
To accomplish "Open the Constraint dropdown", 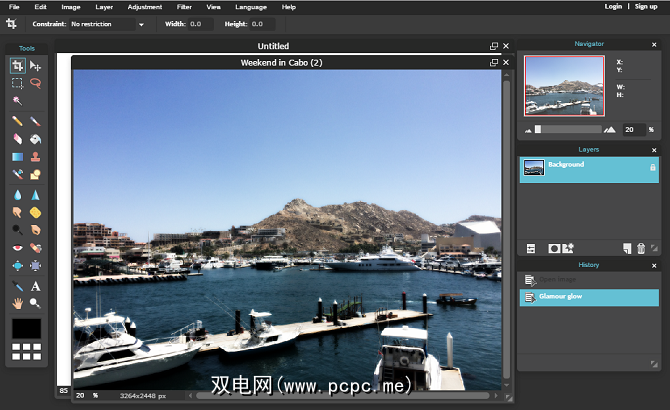I will tap(141, 24).
